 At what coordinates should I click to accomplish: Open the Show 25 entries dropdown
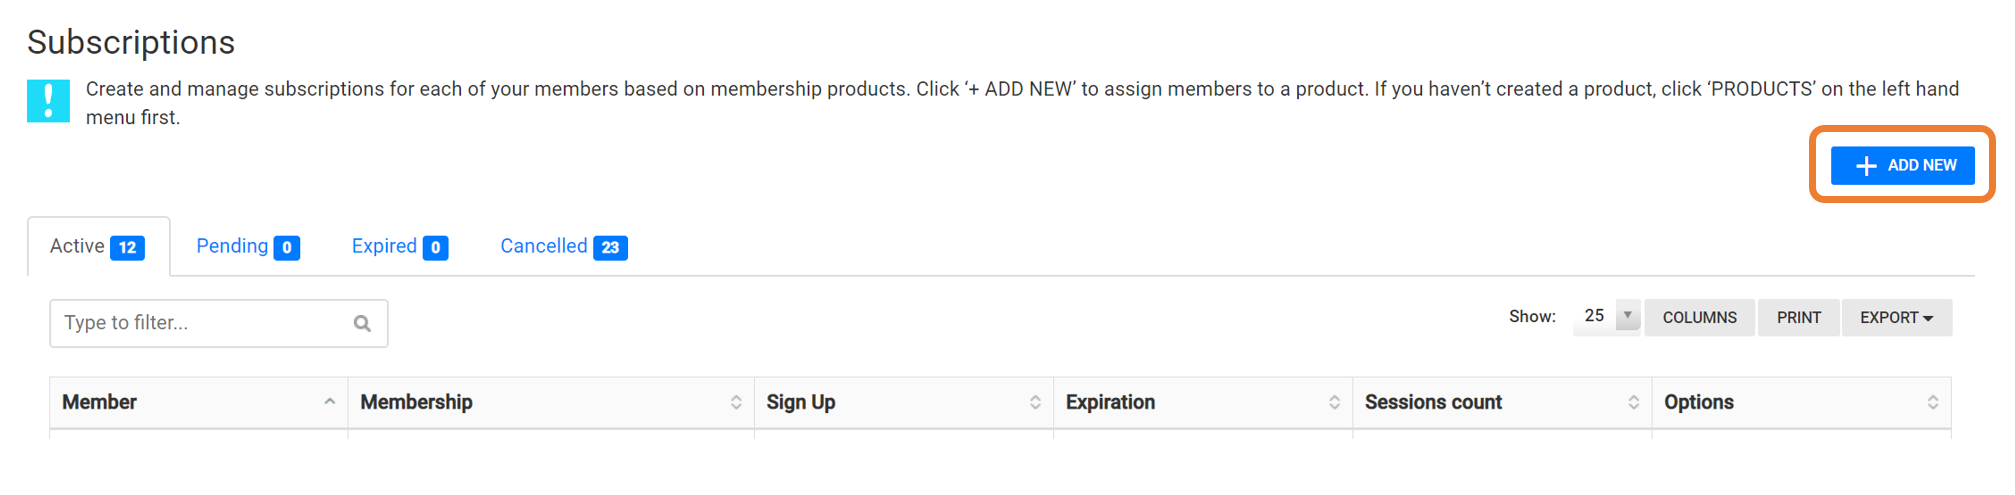coord(1607,316)
